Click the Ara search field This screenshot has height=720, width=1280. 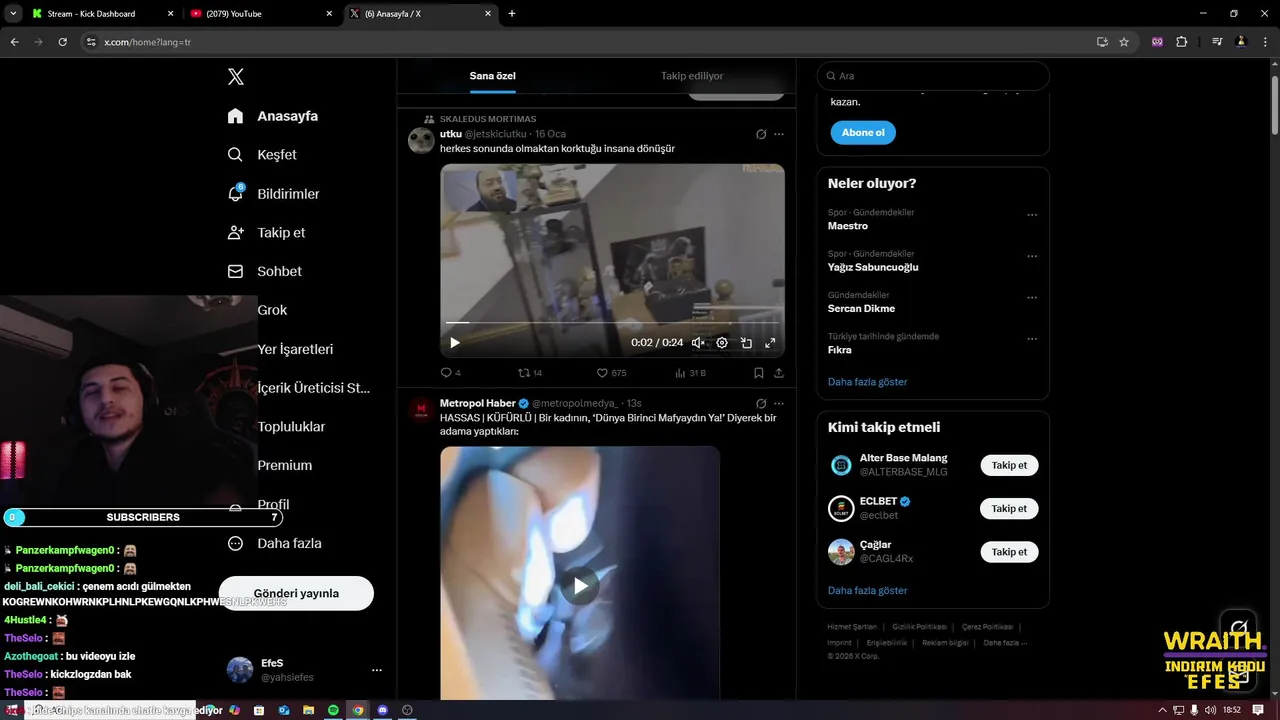coord(933,76)
